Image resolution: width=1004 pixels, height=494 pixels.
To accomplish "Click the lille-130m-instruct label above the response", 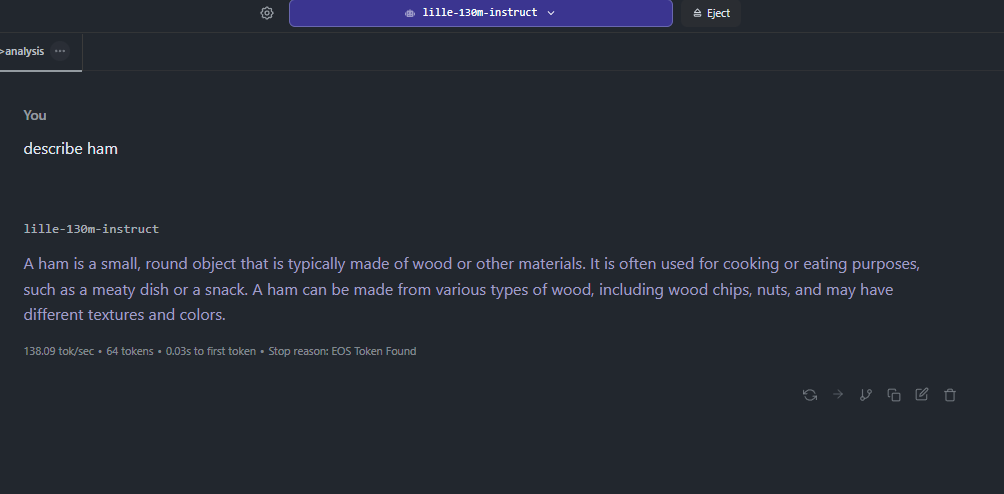I will click(x=91, y=229).
